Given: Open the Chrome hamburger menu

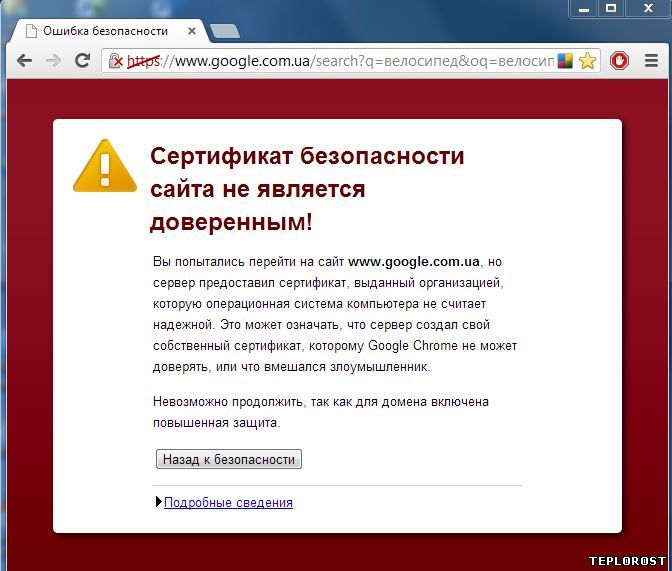Looking at the screenshot, I should [x=651, y=61].
